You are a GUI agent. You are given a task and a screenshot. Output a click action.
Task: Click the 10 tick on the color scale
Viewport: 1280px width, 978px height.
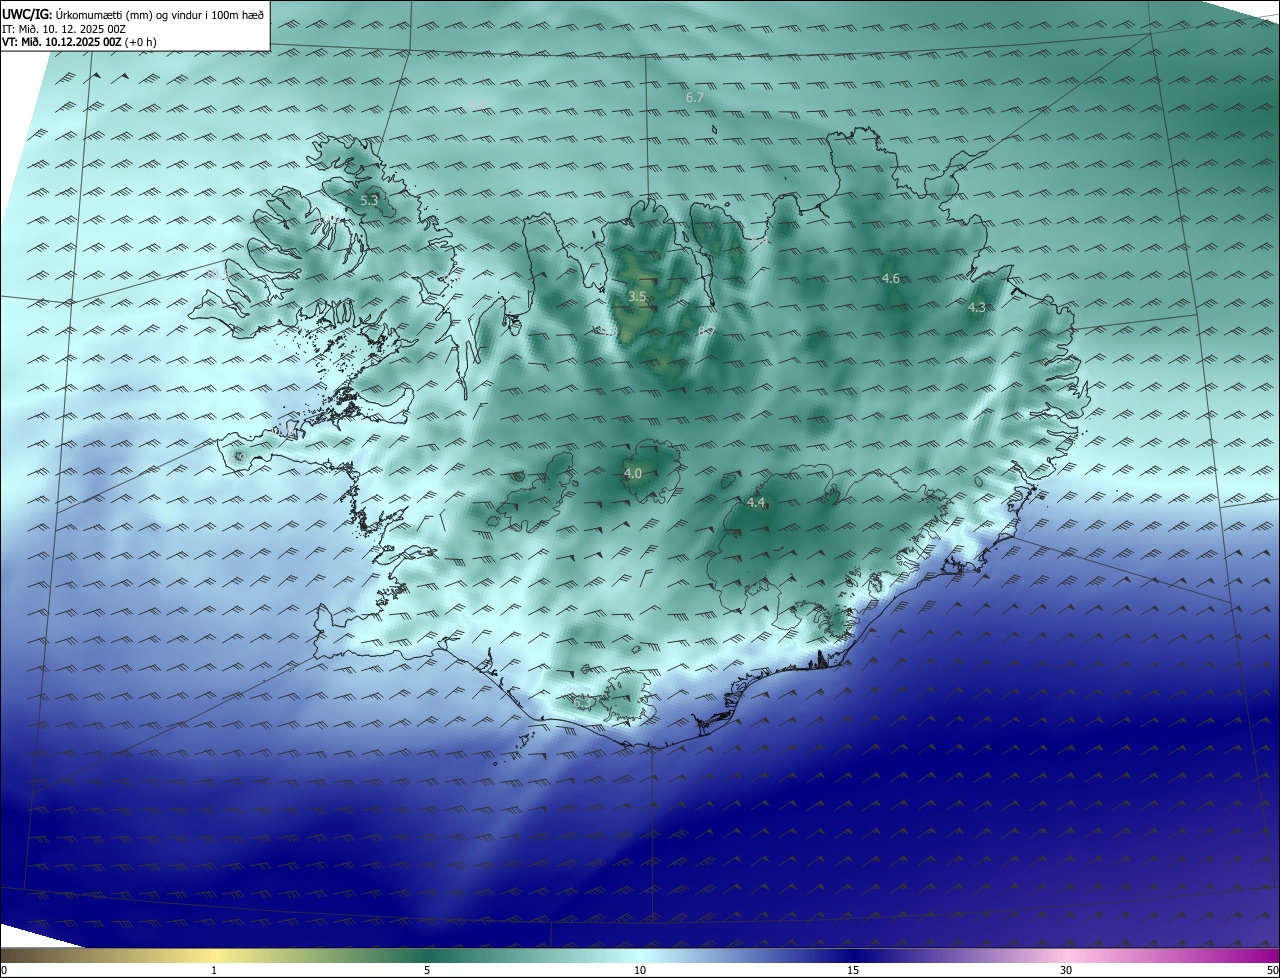640,970
